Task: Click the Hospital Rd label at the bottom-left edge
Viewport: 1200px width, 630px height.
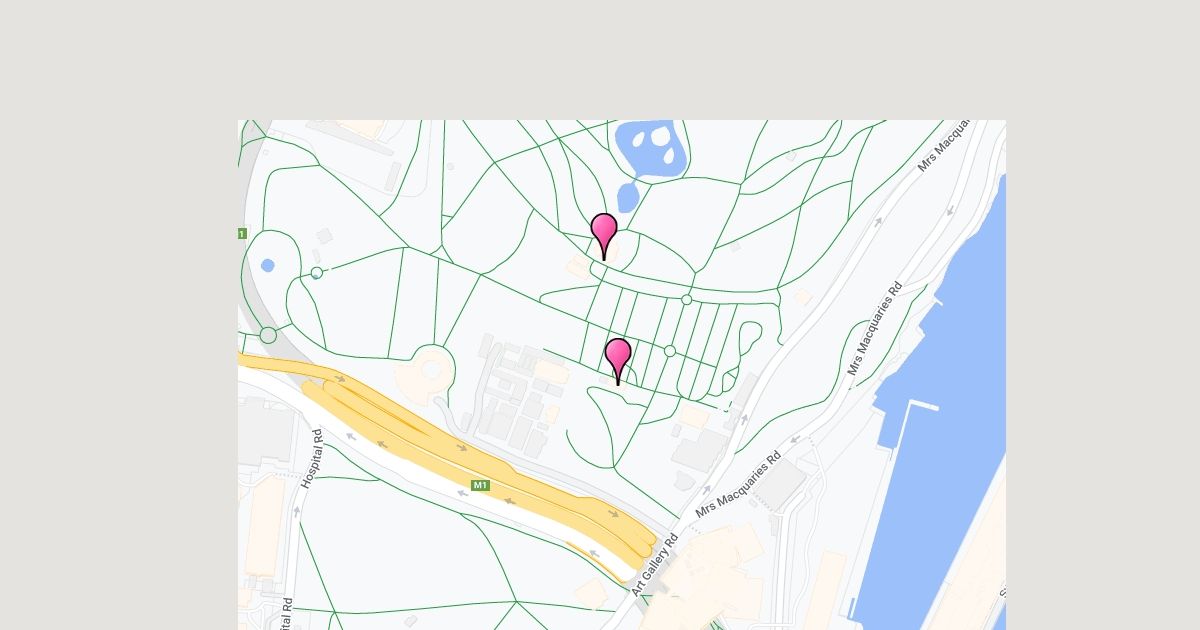Action: coord(287,614)
